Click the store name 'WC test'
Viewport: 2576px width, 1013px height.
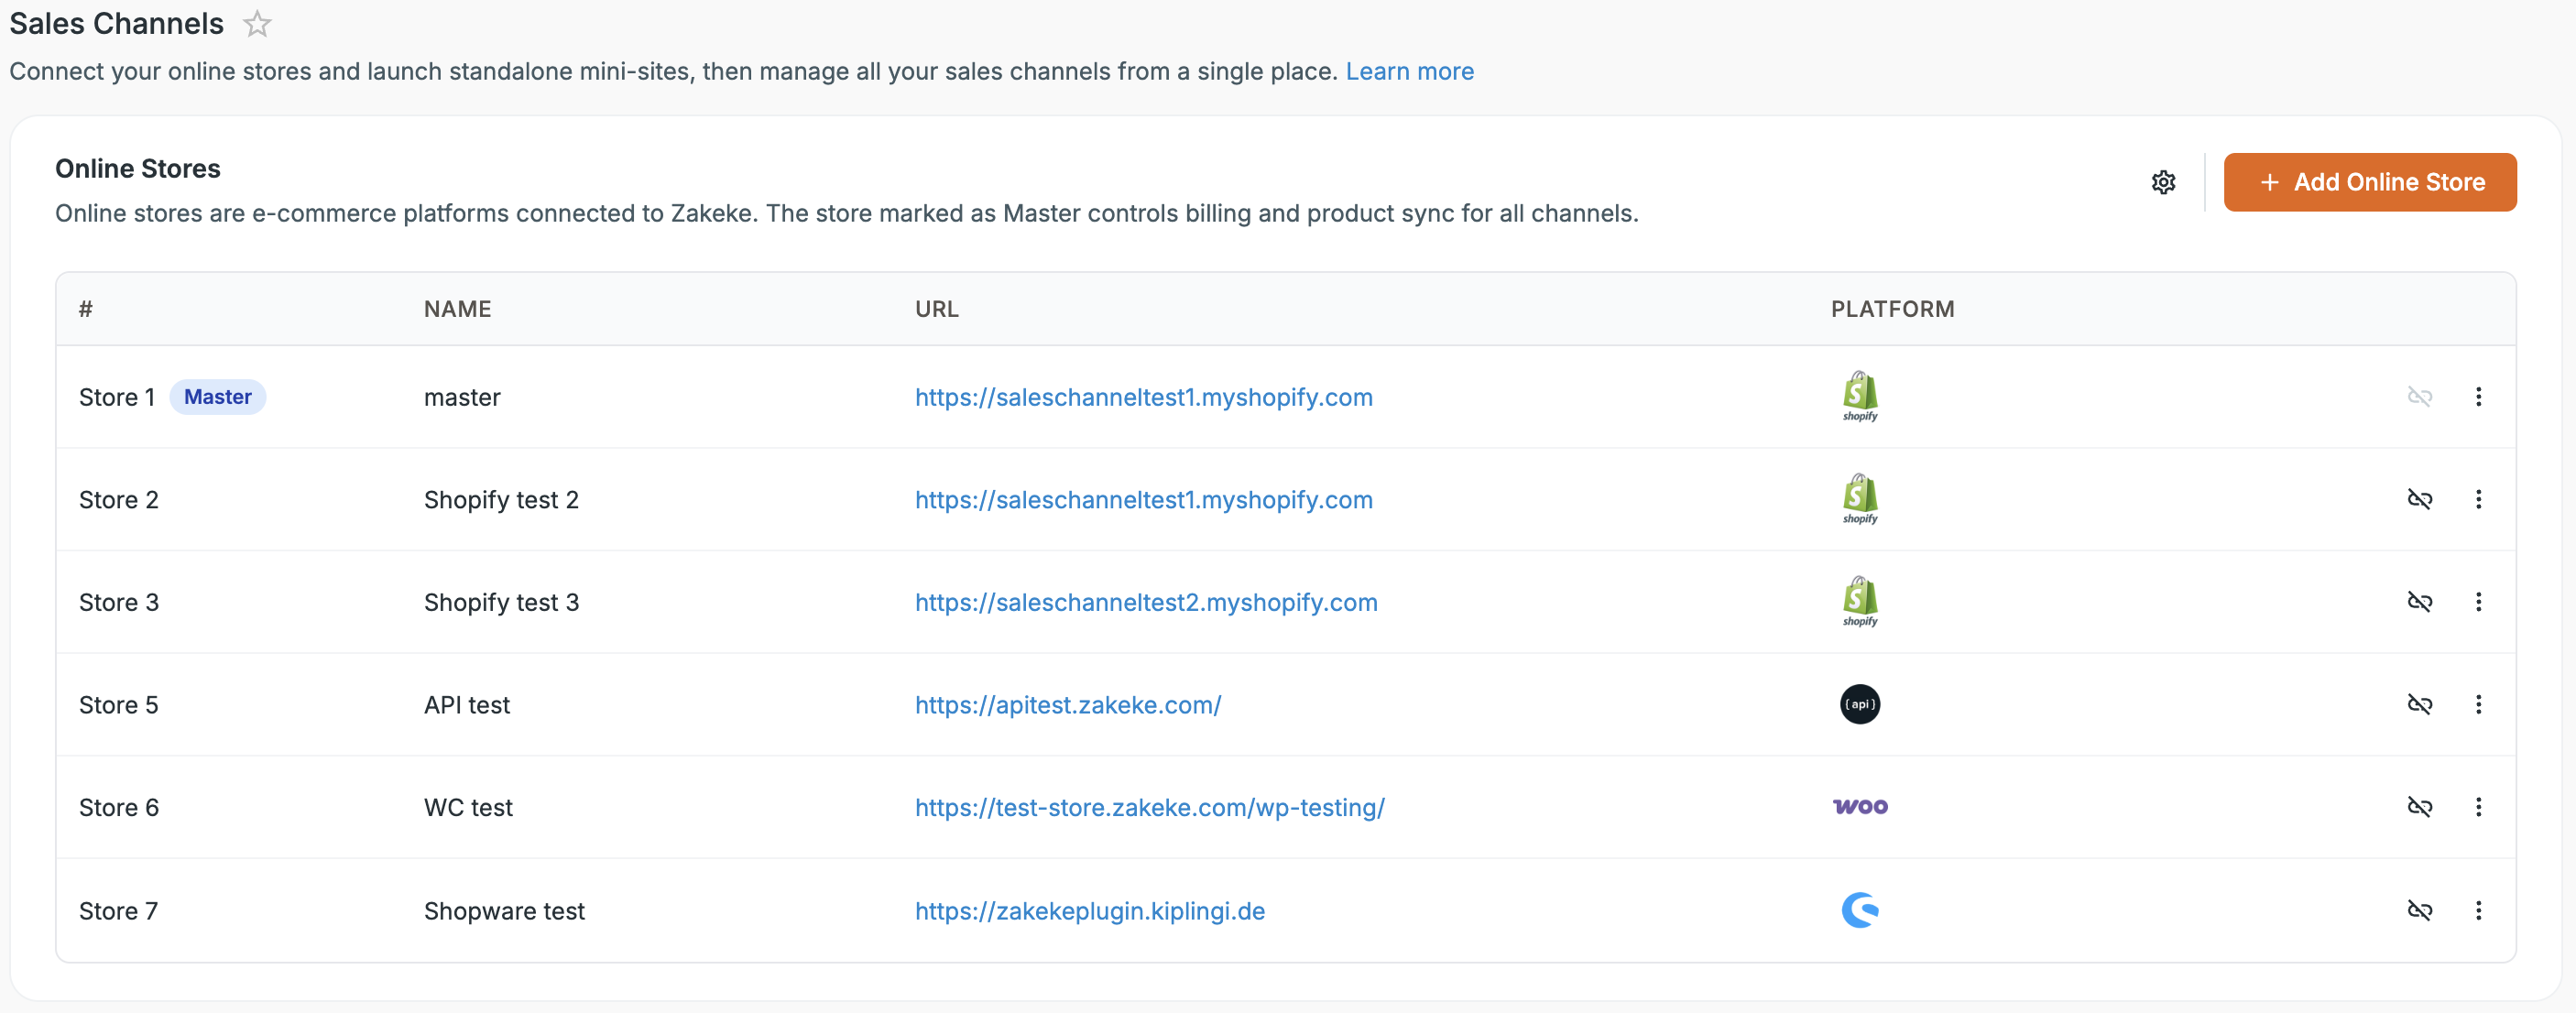468,807
